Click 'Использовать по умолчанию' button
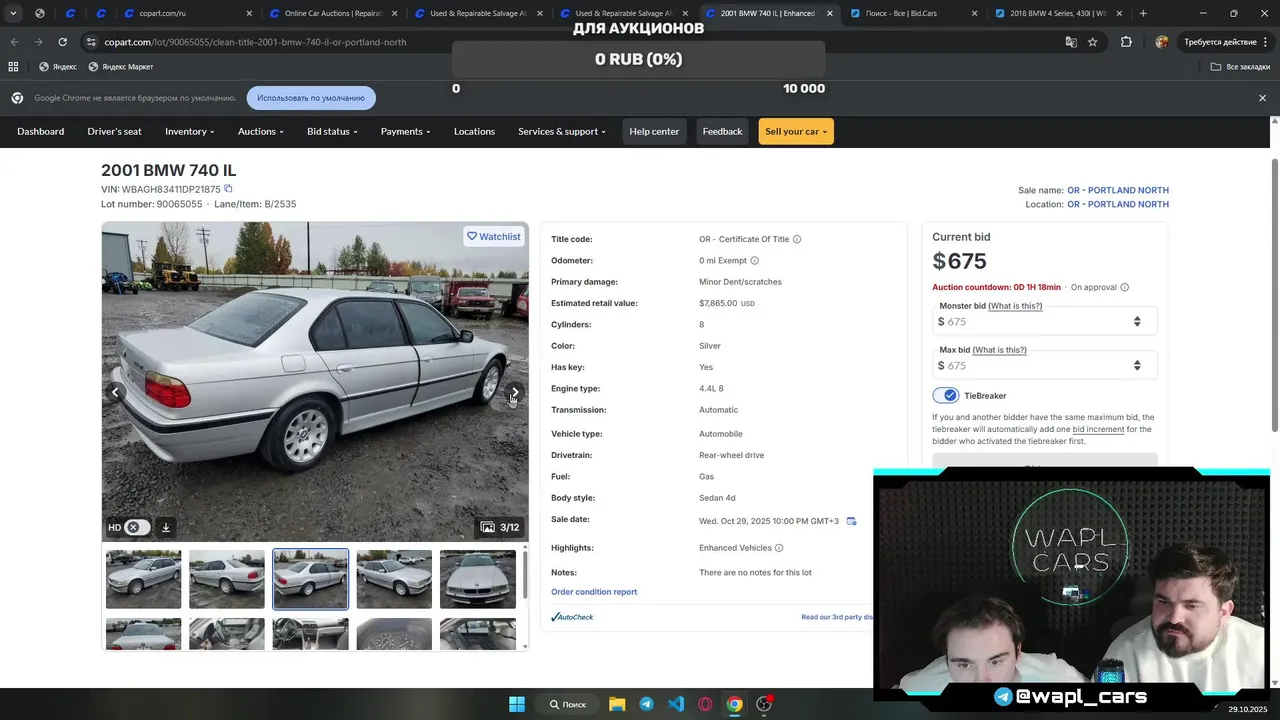This screenshot has width=1280, height=720. click(x=311, y=98)
